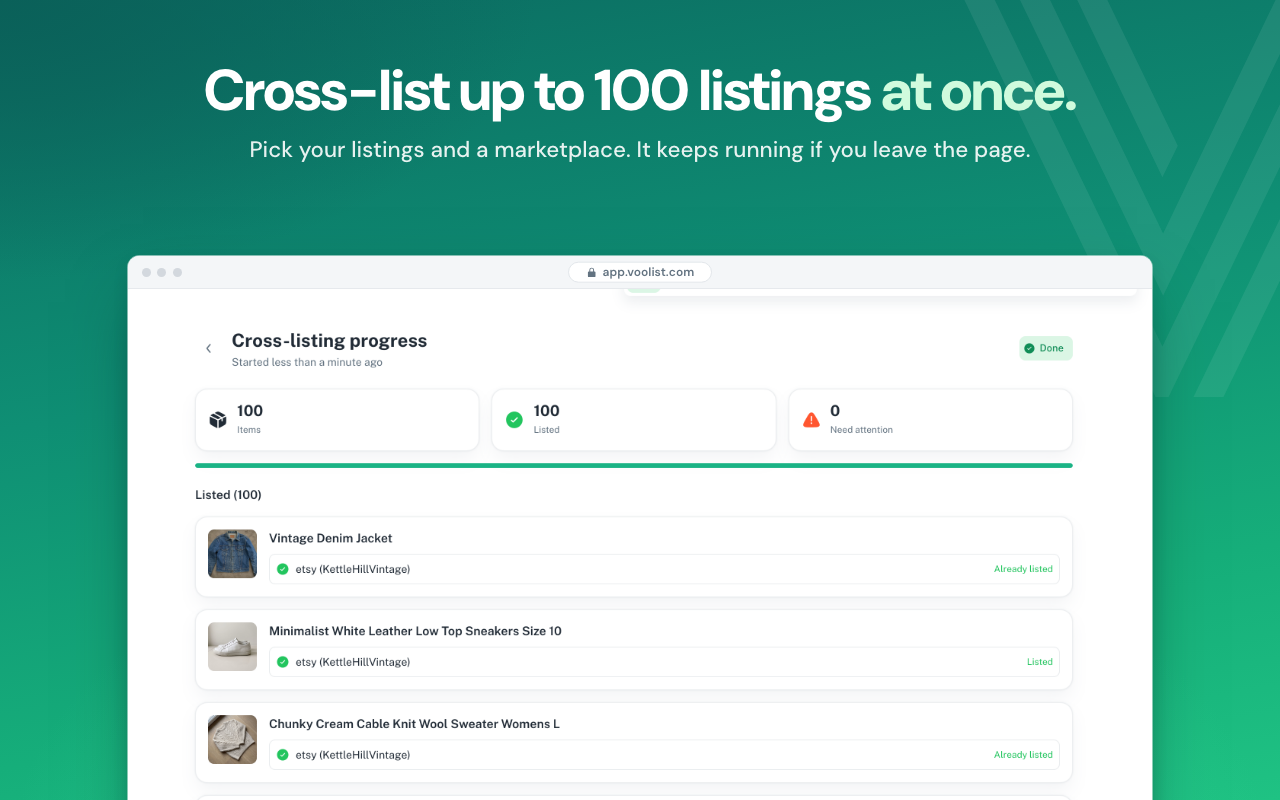
Task: Open the cream cable knit sweater thumbnail
Action: tap(232, 739)
